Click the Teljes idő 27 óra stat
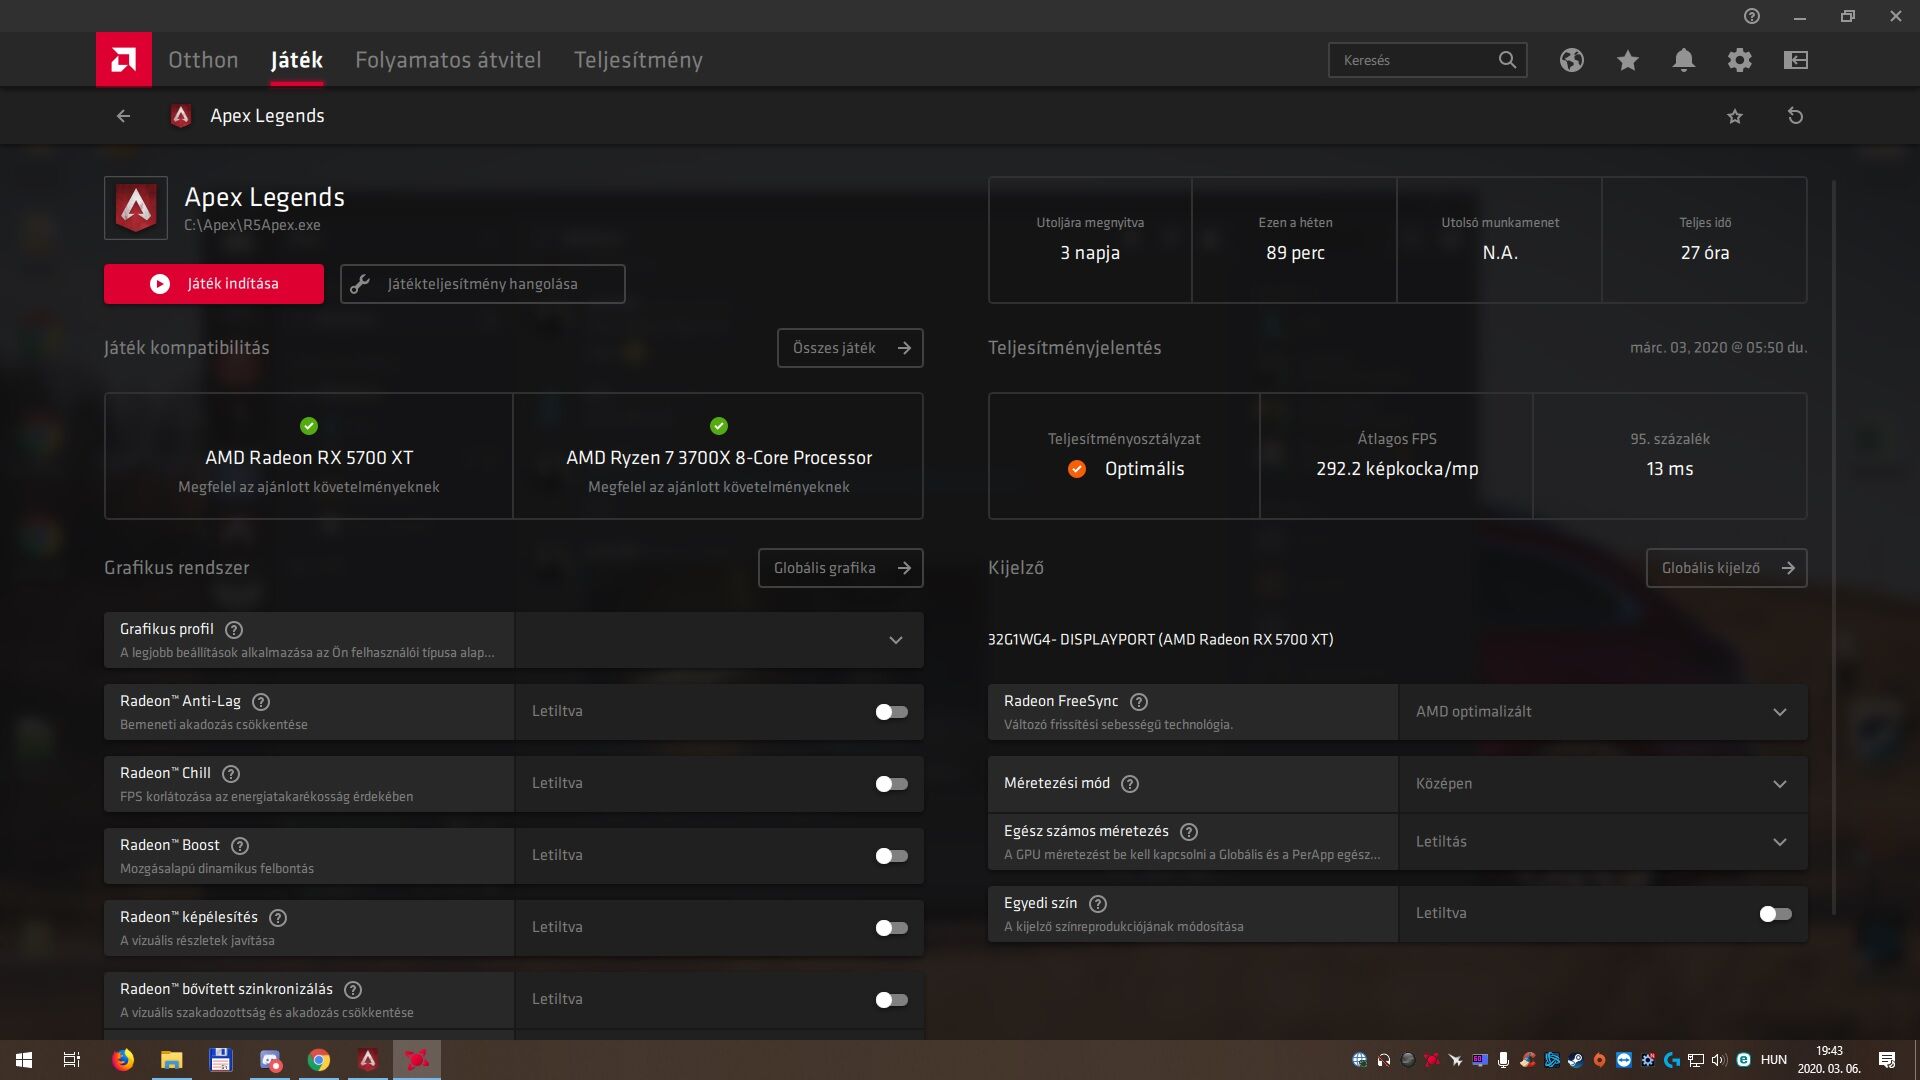The width and height of the screenshot is (1920, 1080). (x=1705, y=240)
